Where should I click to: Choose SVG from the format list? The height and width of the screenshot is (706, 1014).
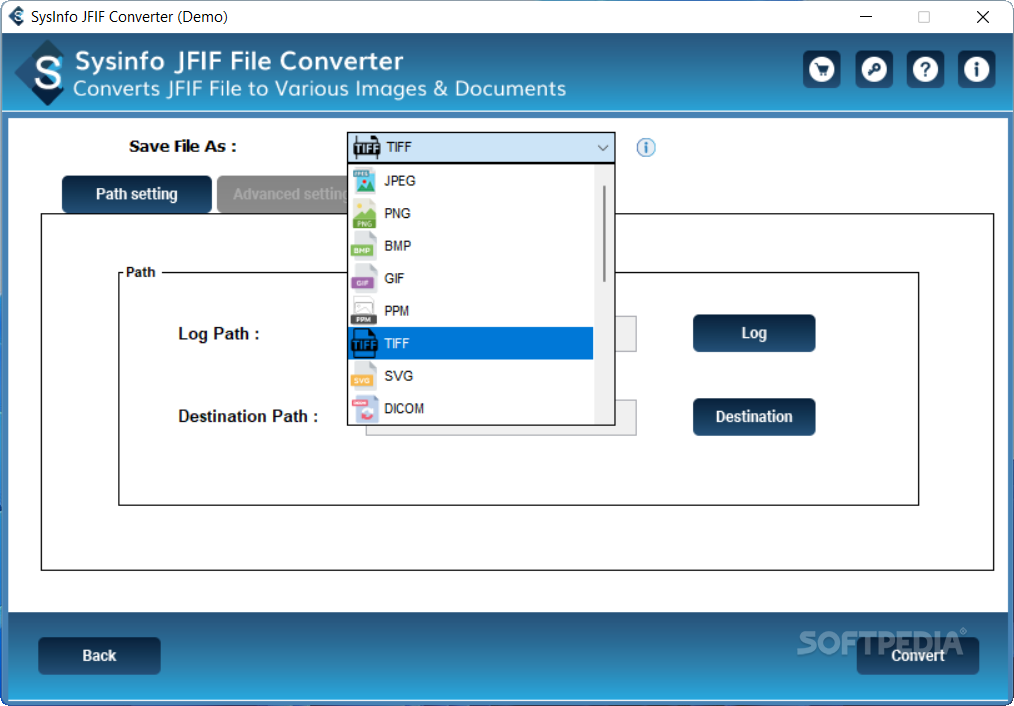(x=471, y=376)
